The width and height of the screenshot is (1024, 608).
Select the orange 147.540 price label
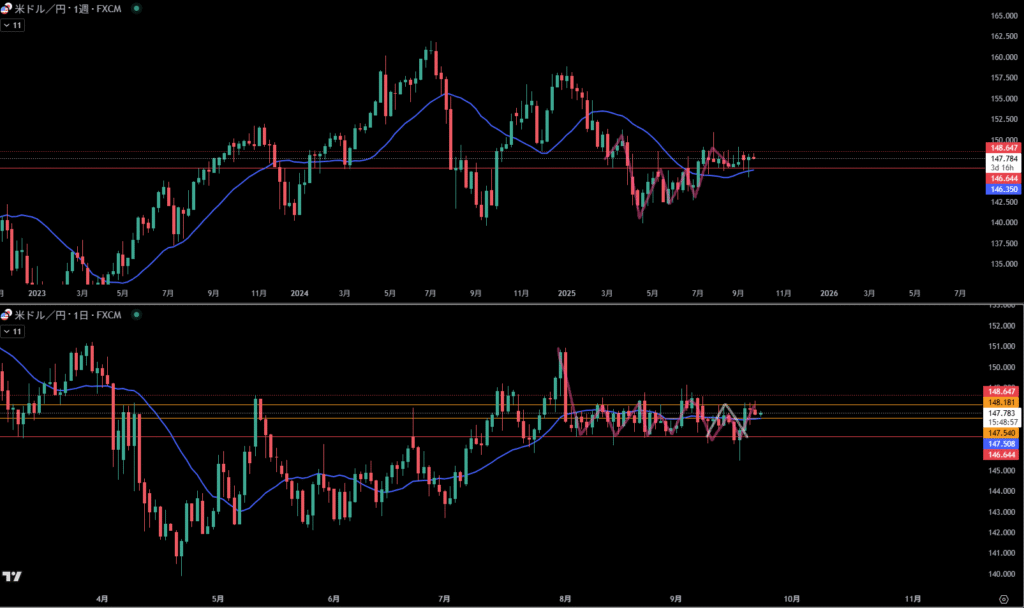(x=1003, y=432)
